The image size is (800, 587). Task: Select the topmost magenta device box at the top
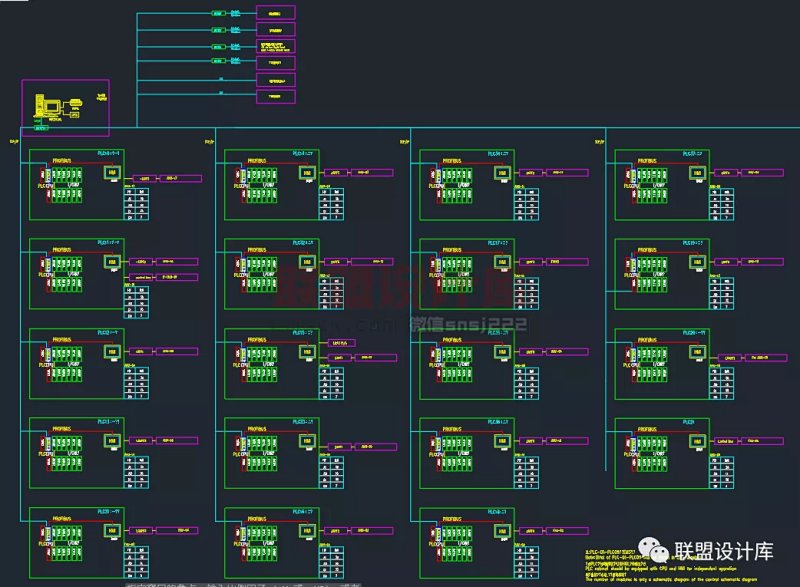tap(276, 14)
